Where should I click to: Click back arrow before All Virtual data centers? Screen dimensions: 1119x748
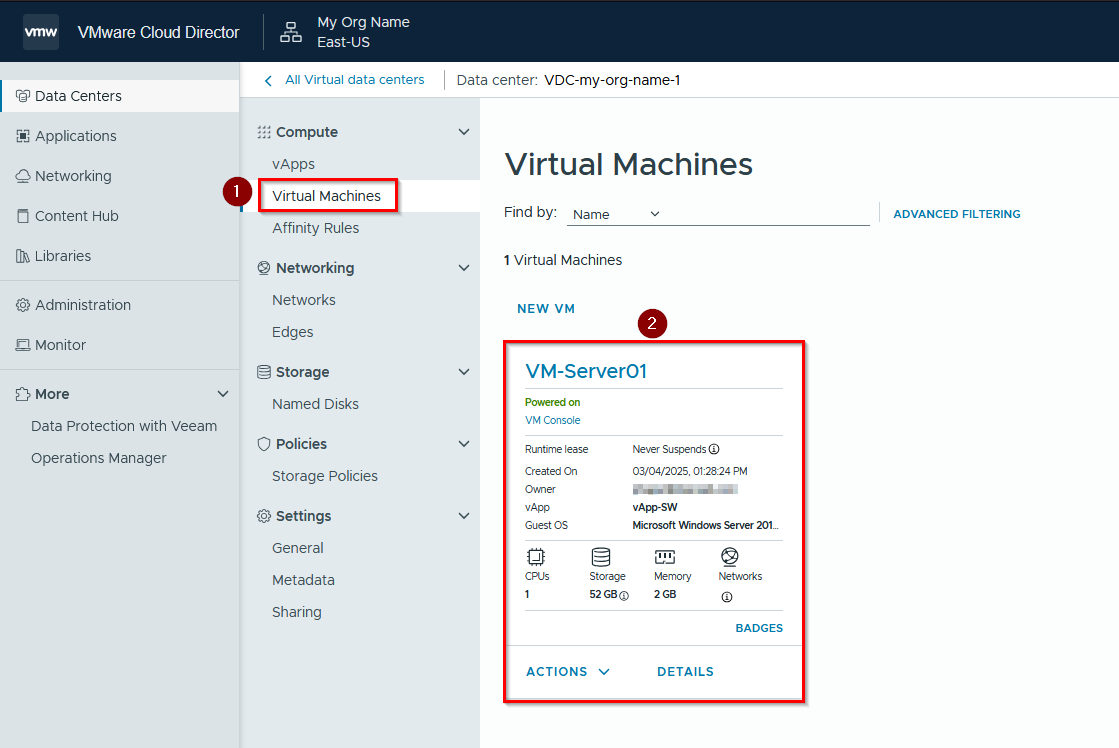[x=268, y=81]
